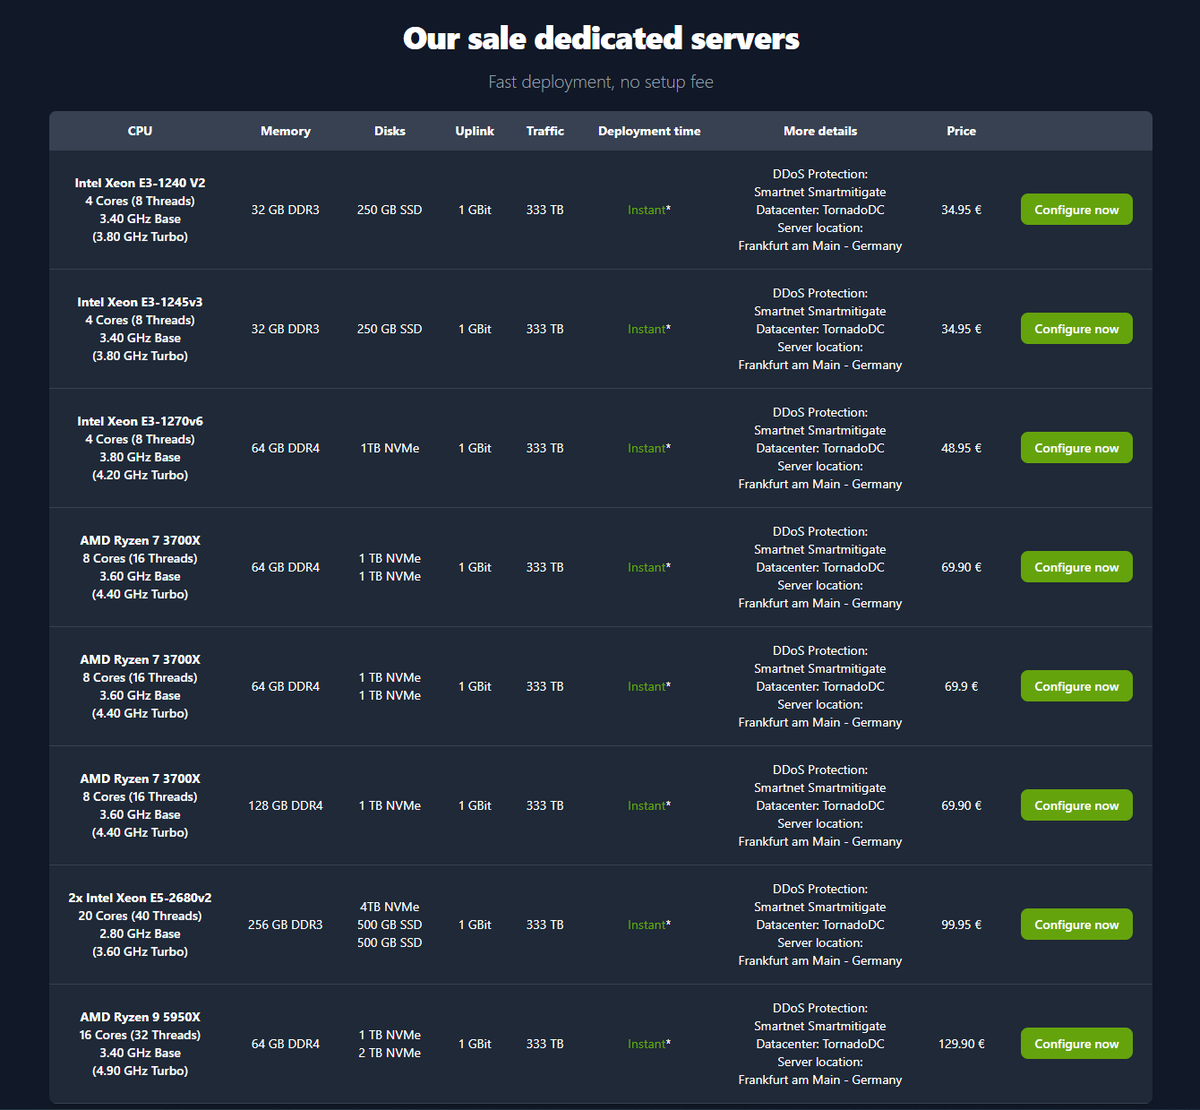Image resolution: width=1200 pixels, height=1110 pixels.
Task: Configure the Ryzen 7 3700X priced 69.9 €
Action: (x=1076, y=686)
